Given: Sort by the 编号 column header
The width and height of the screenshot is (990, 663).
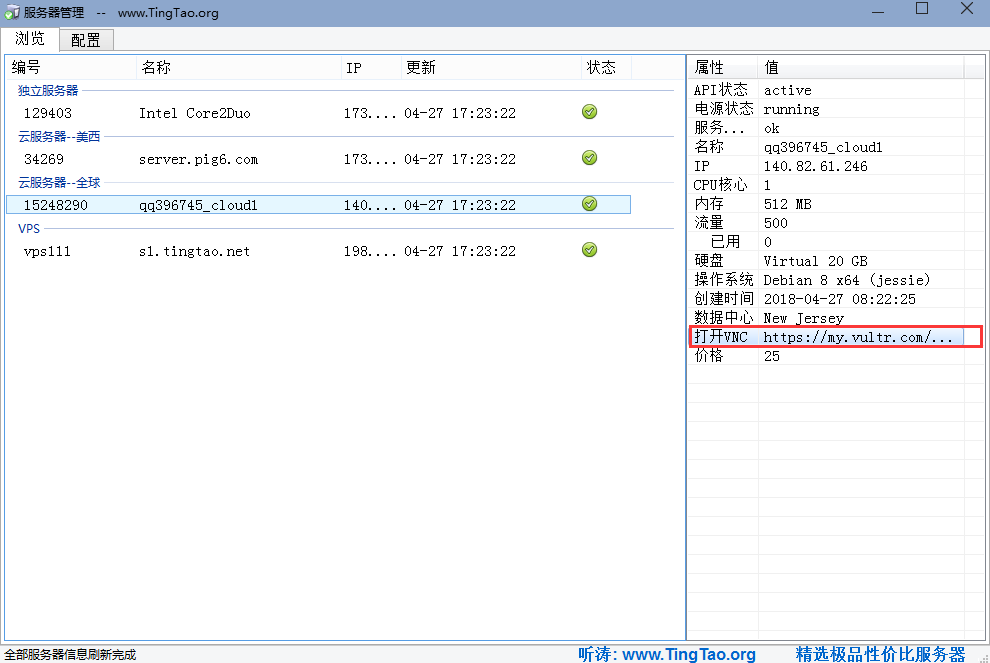Looking at the screenshot, I should click(x=71, y=68).
